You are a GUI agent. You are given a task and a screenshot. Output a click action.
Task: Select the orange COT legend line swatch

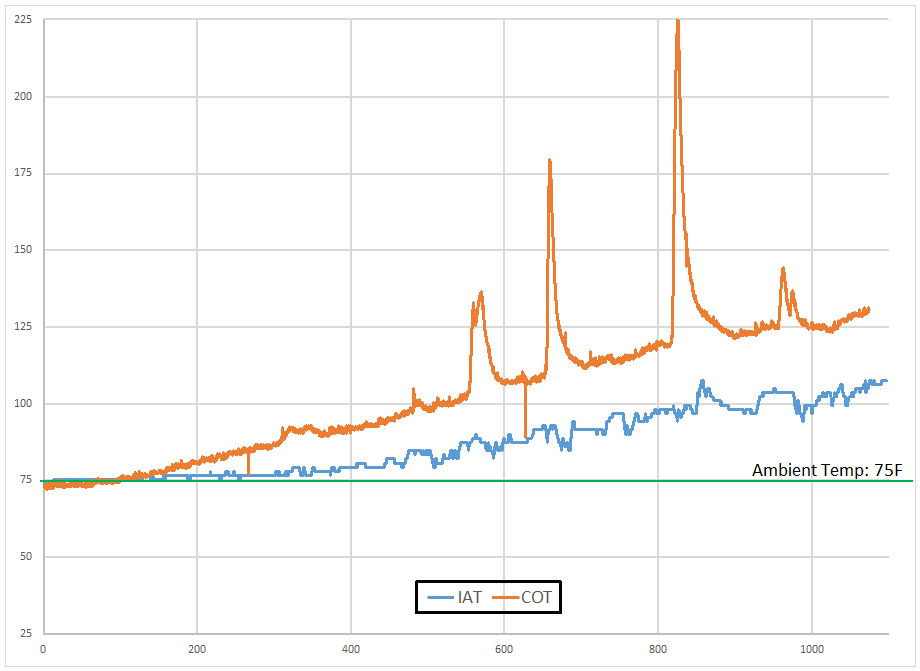505,598
